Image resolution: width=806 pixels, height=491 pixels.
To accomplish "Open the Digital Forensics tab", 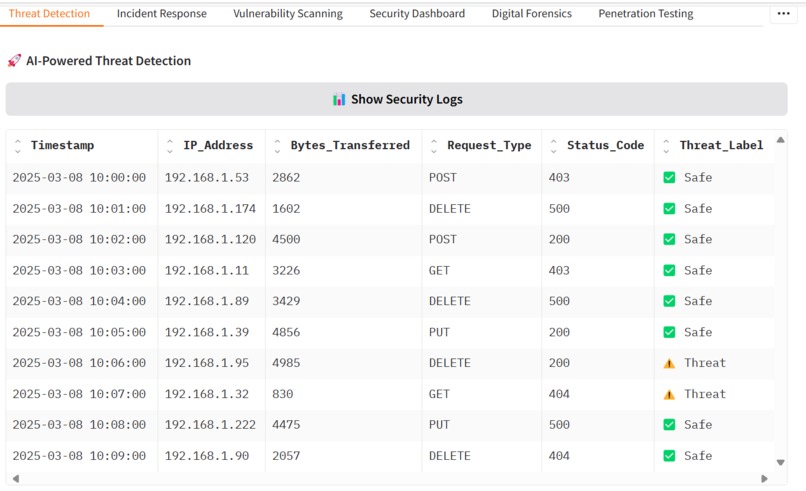I will pyautogui.click(x=532, y=14).
